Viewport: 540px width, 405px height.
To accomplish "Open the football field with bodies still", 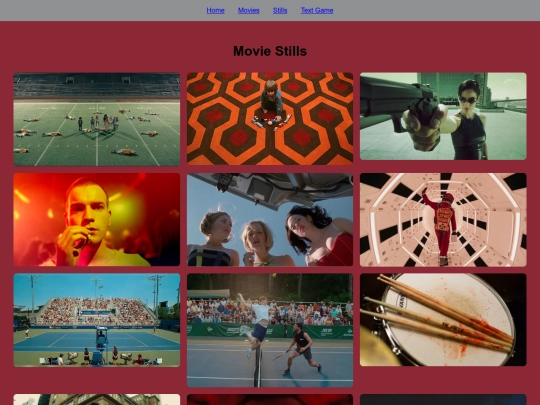I will click(x=97, y=119).
